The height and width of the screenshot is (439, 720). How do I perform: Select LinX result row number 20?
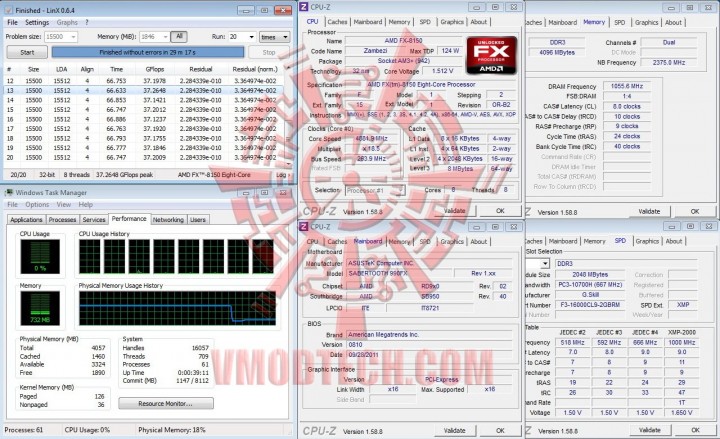point(144,158)
